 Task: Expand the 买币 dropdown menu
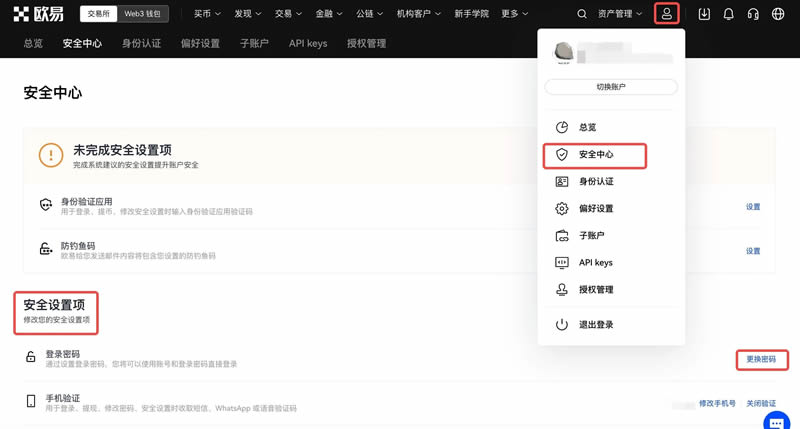[207, 14]
